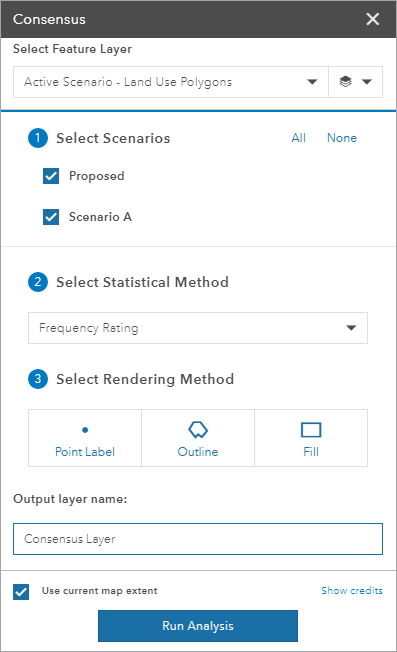
Task: Select the Point Label dot icon
Action: coord(85,430)
